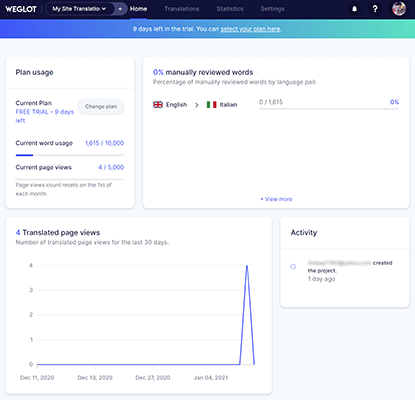Click the Dec 19, 2020 axis label

(x=95, y=378)
